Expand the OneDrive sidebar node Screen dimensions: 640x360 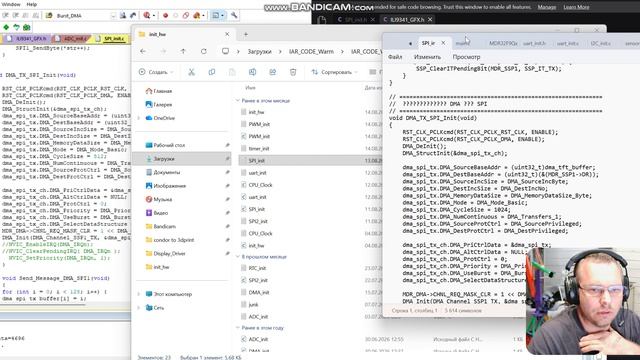tap(139, 118)
